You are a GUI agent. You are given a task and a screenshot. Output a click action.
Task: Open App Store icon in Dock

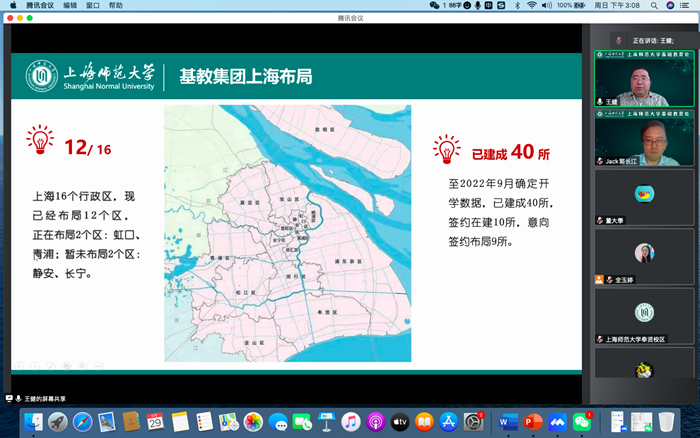coord(449,422)
